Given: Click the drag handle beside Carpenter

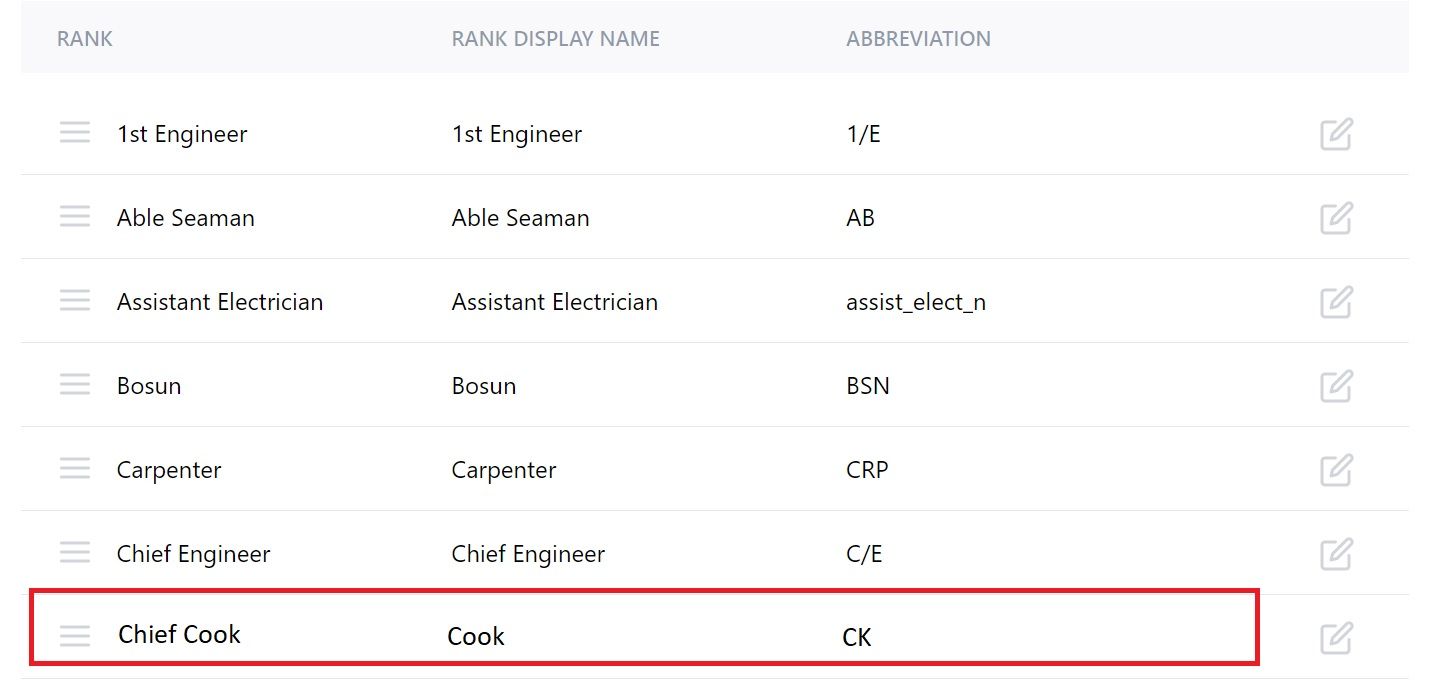Looking at the screenshot, I should (75, 469).
